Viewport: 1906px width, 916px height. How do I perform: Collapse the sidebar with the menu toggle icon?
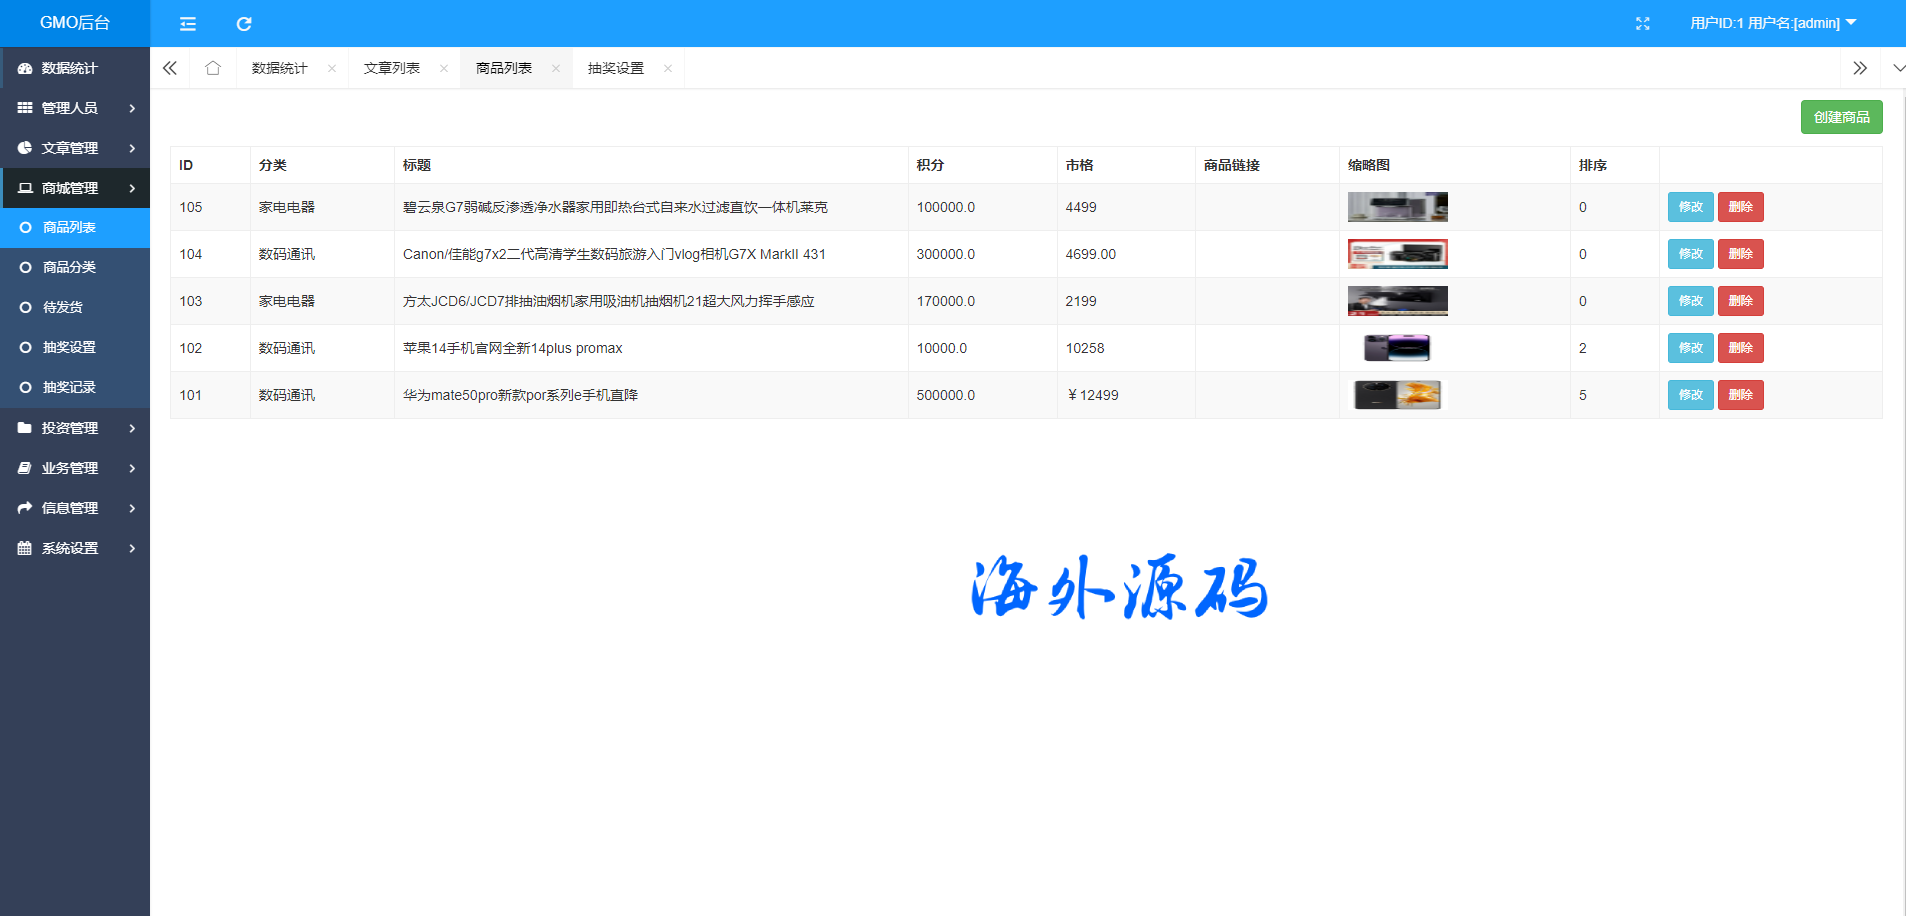188,24
